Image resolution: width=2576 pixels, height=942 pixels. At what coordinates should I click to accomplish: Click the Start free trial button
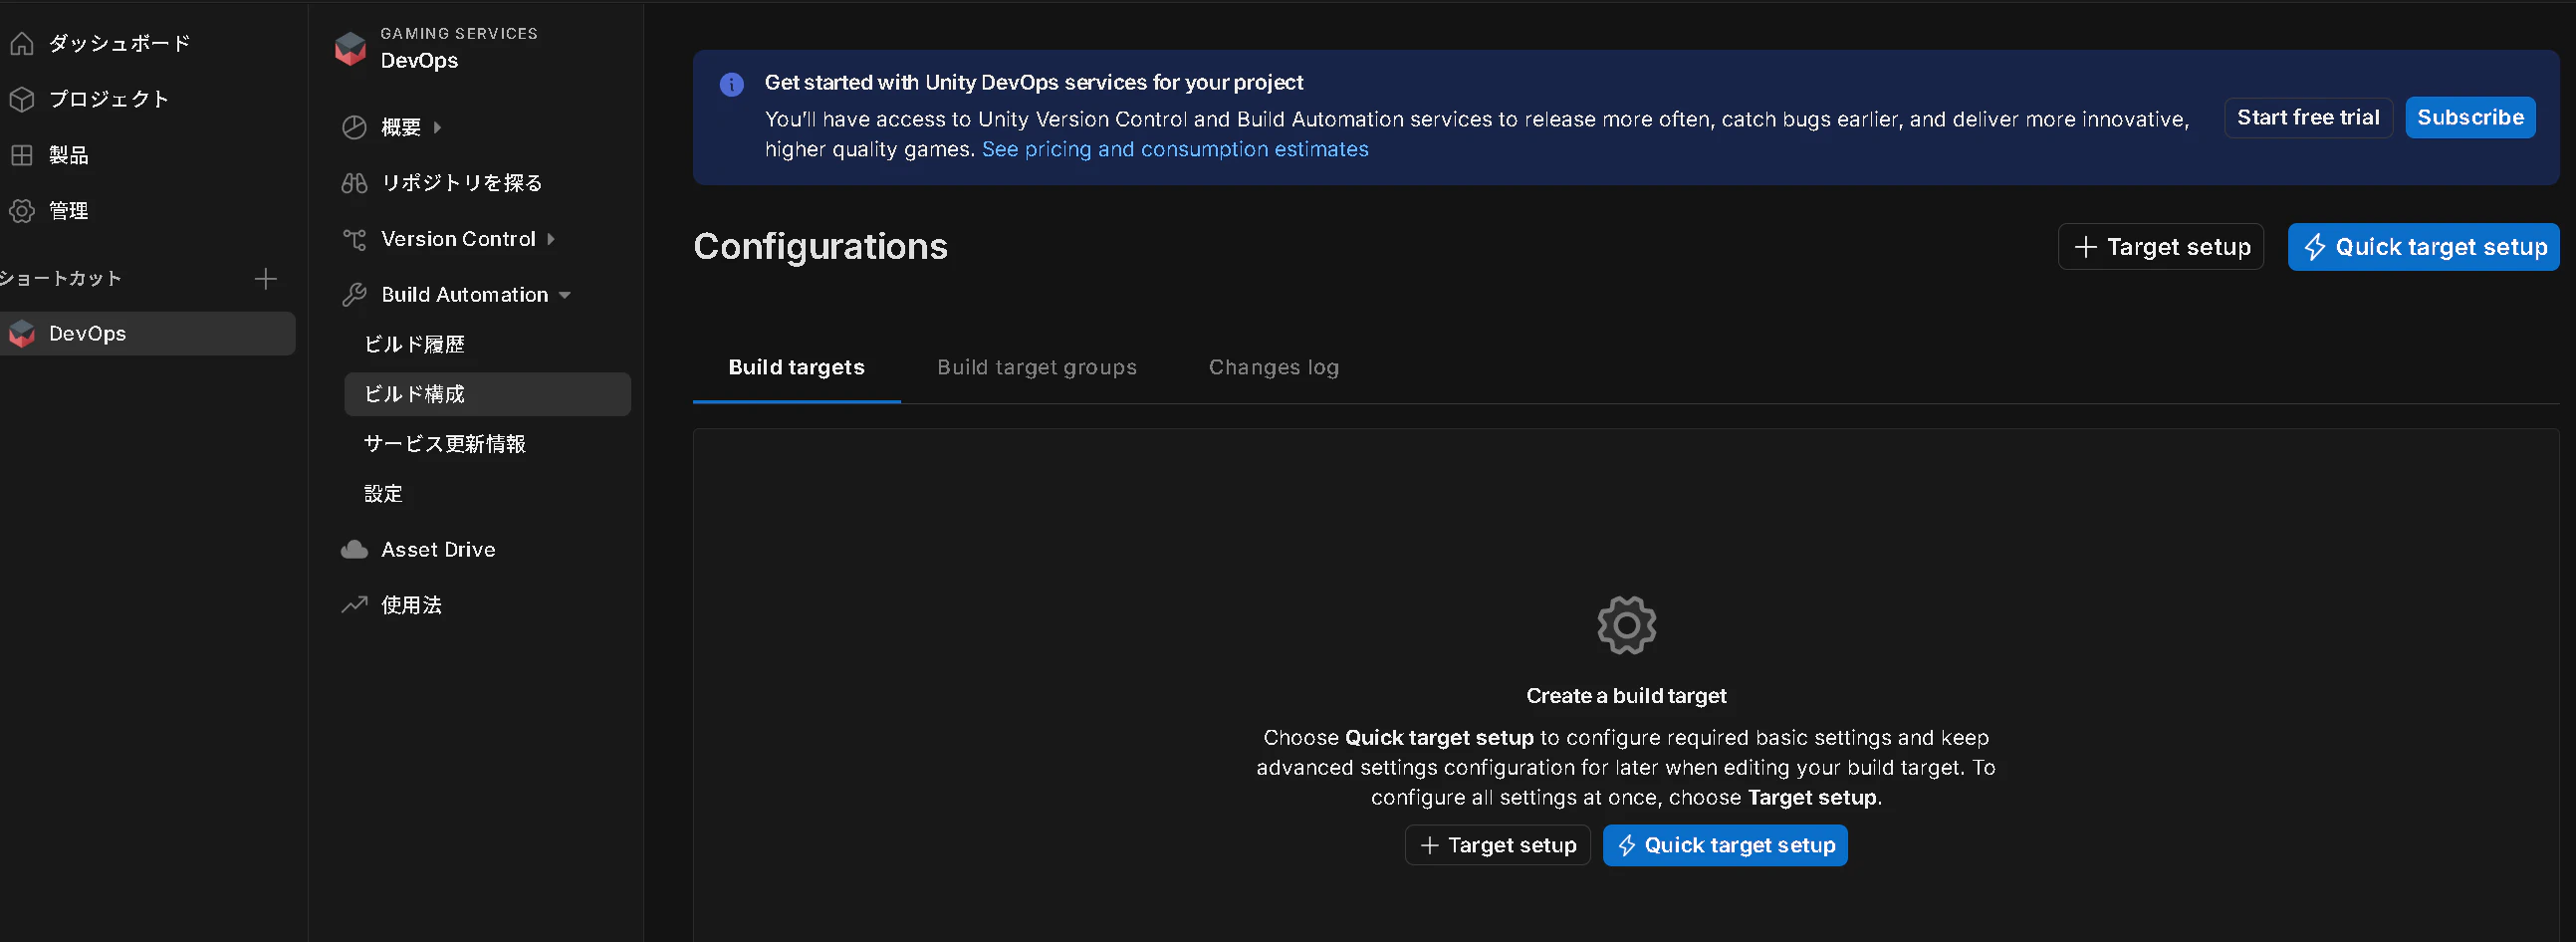tap(2308, 118)
